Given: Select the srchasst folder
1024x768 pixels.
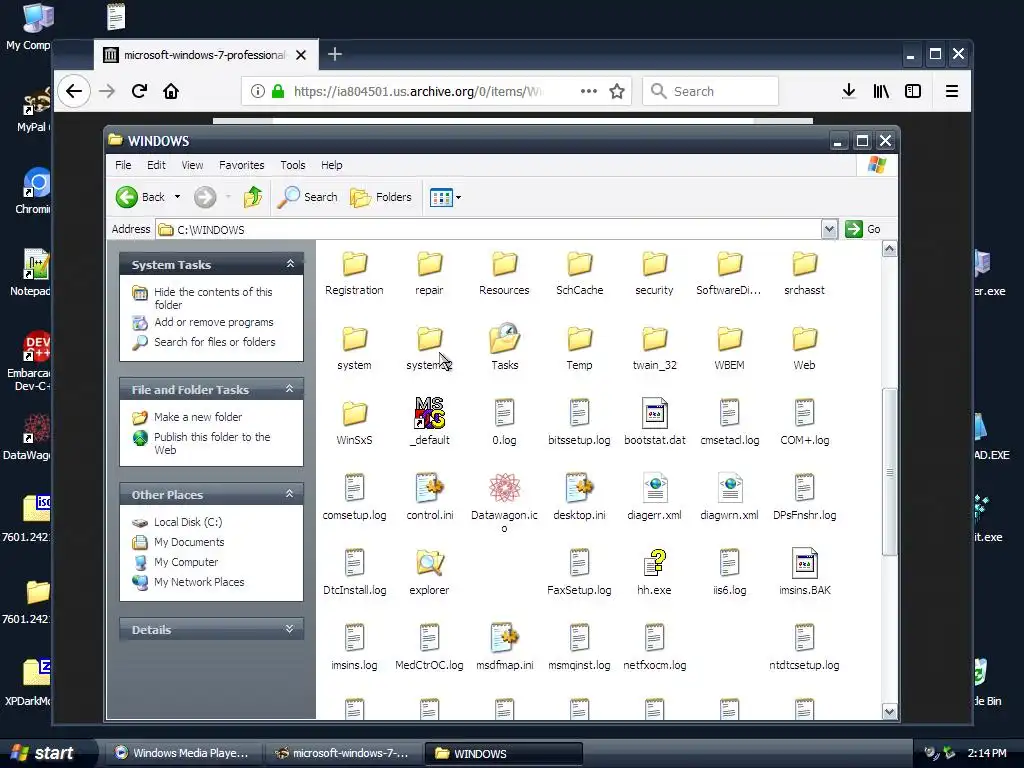Looking at the screenshot, I should coord(805,274).
